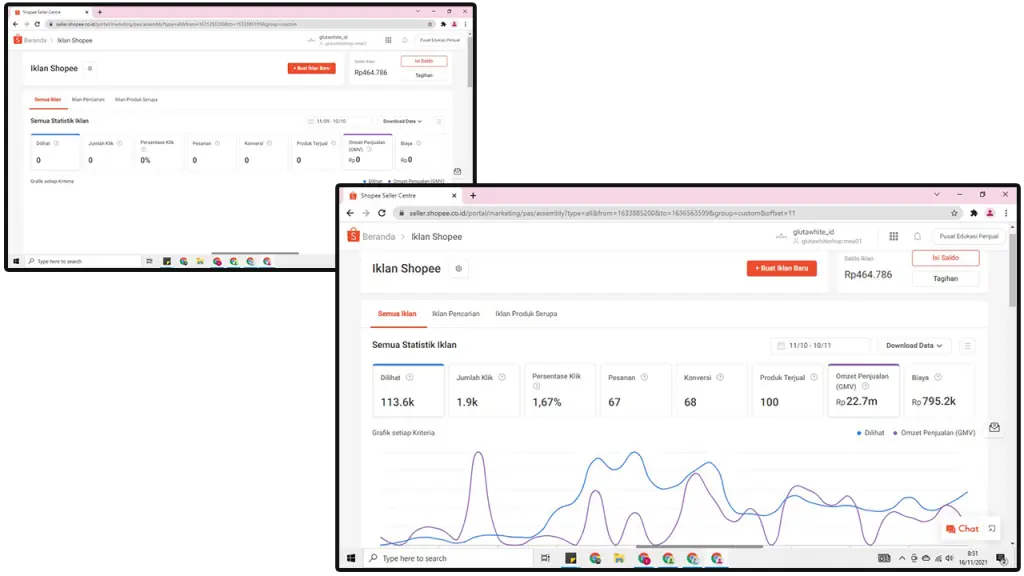Open apps grid icon in back window
Screen dimensions: 1024x576
pyautogui.click(x=388, y=40)
